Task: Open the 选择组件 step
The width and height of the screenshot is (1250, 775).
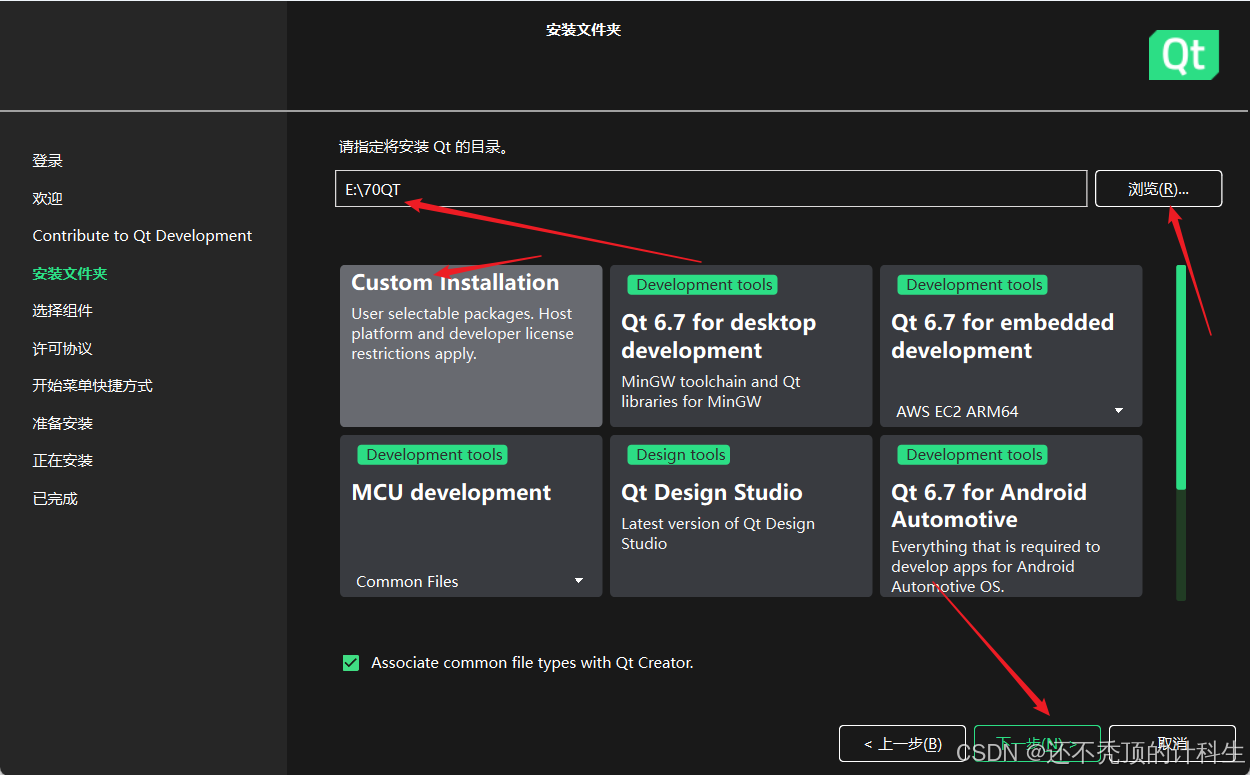Action: pyautogui.click(x=62, y=311)
